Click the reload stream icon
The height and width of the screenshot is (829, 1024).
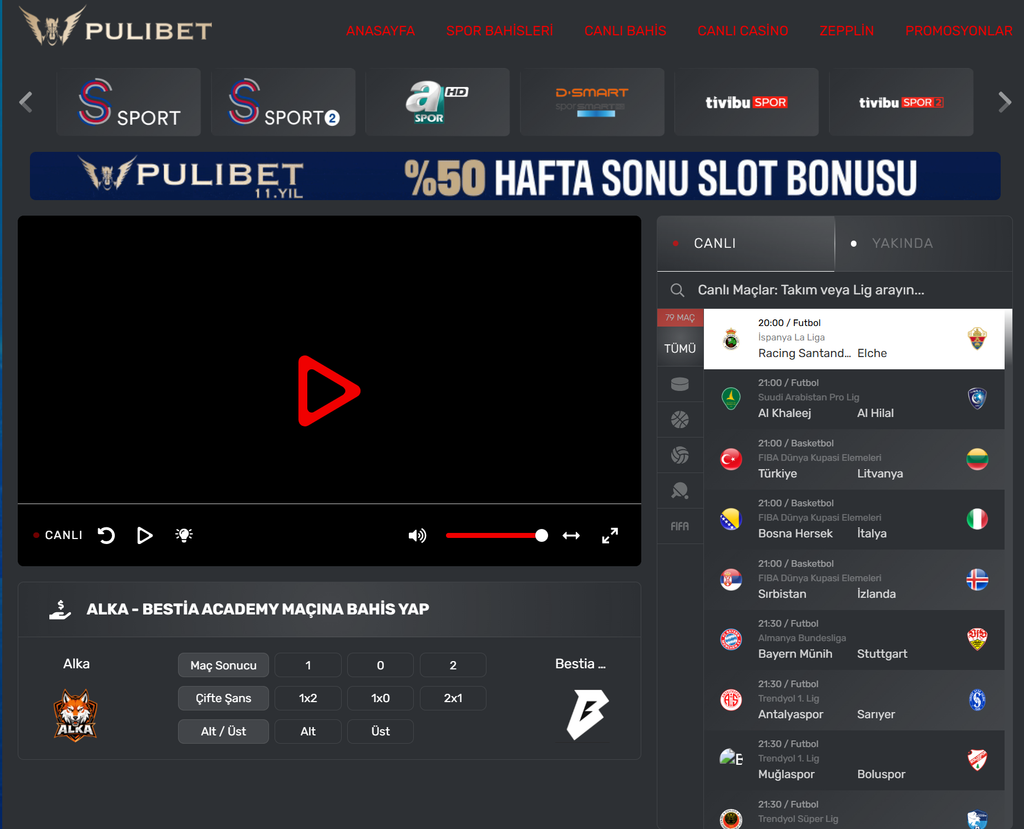click(106, 536)
